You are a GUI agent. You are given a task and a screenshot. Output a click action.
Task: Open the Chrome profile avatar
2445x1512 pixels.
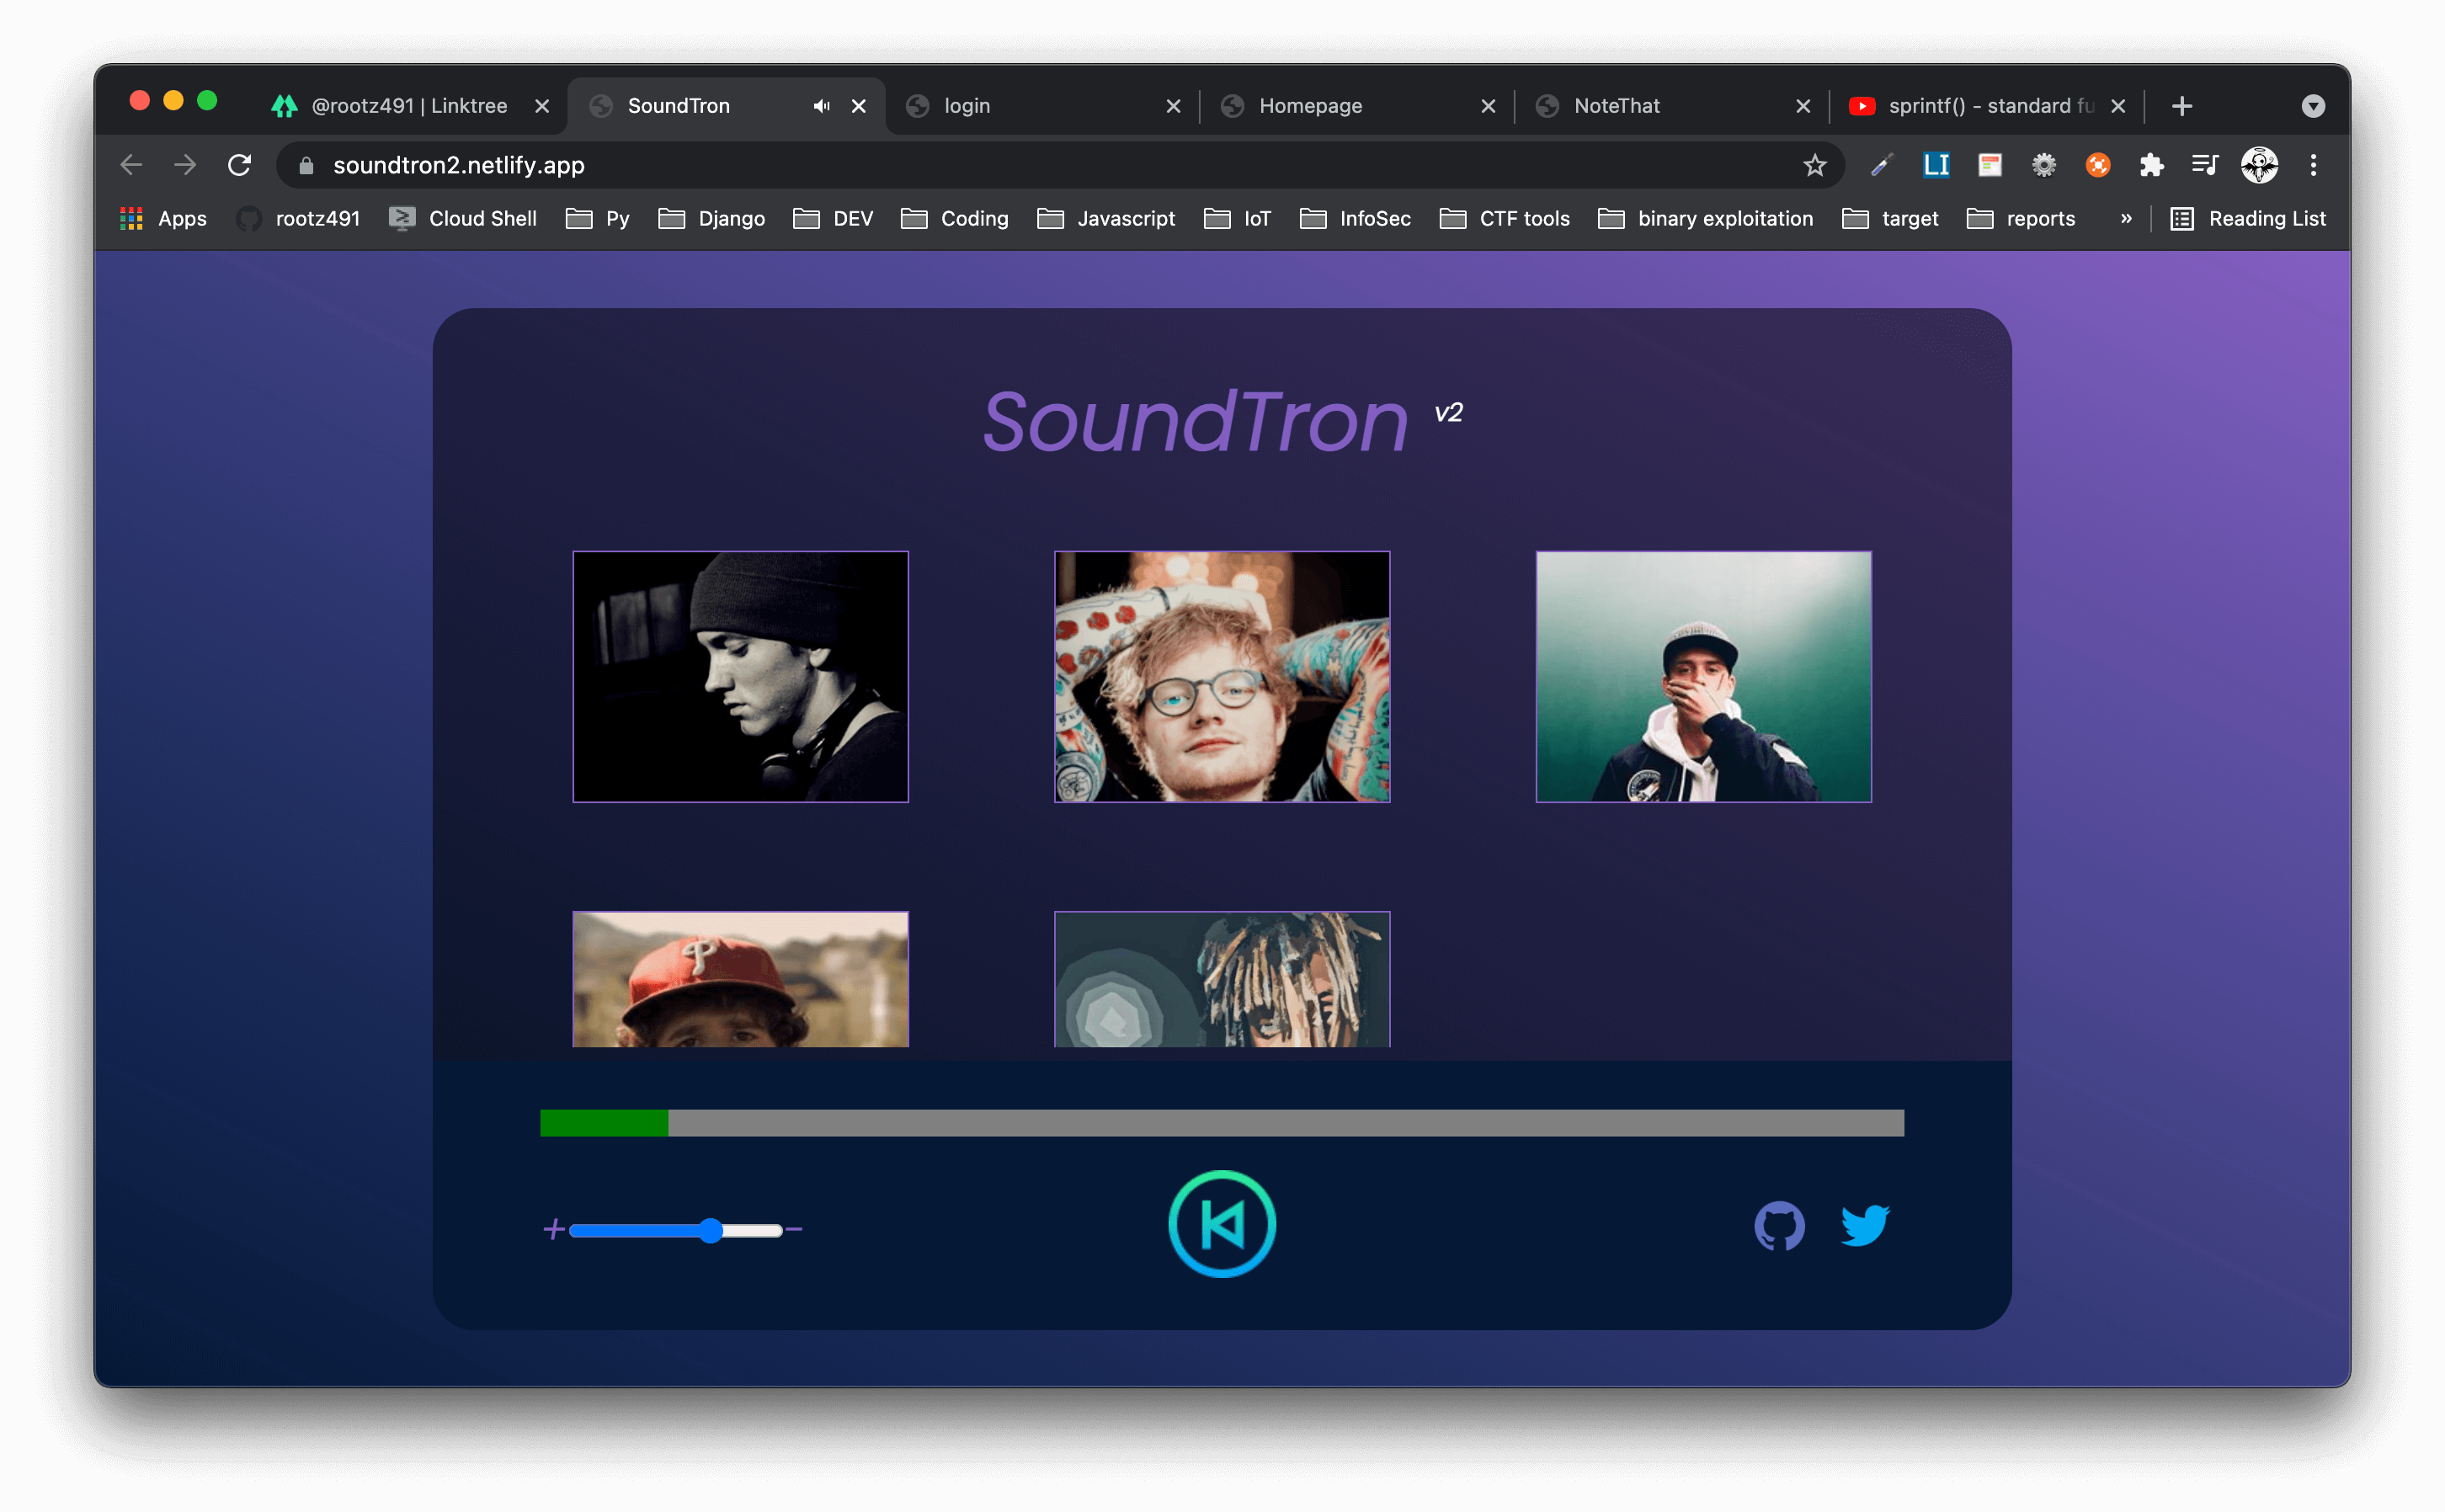pyautogui.click(x=2259, y=165)
